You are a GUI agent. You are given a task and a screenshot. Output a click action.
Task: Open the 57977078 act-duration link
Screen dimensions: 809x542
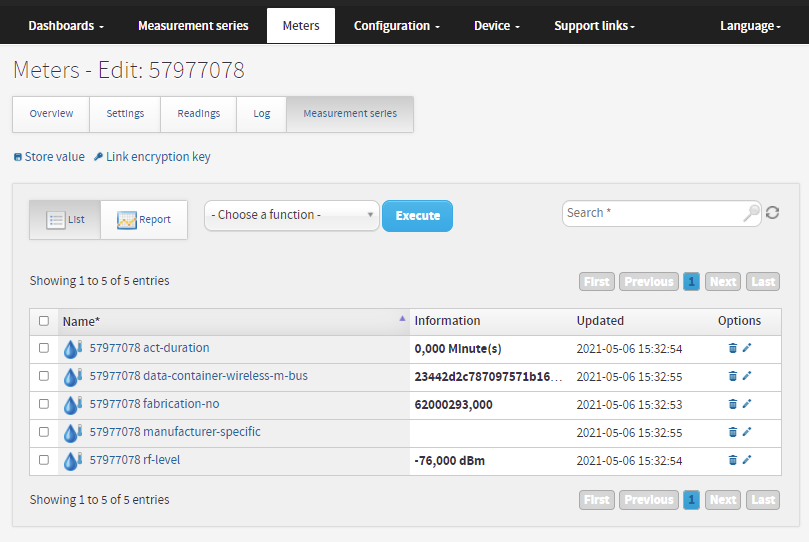[x=150, y=348]
